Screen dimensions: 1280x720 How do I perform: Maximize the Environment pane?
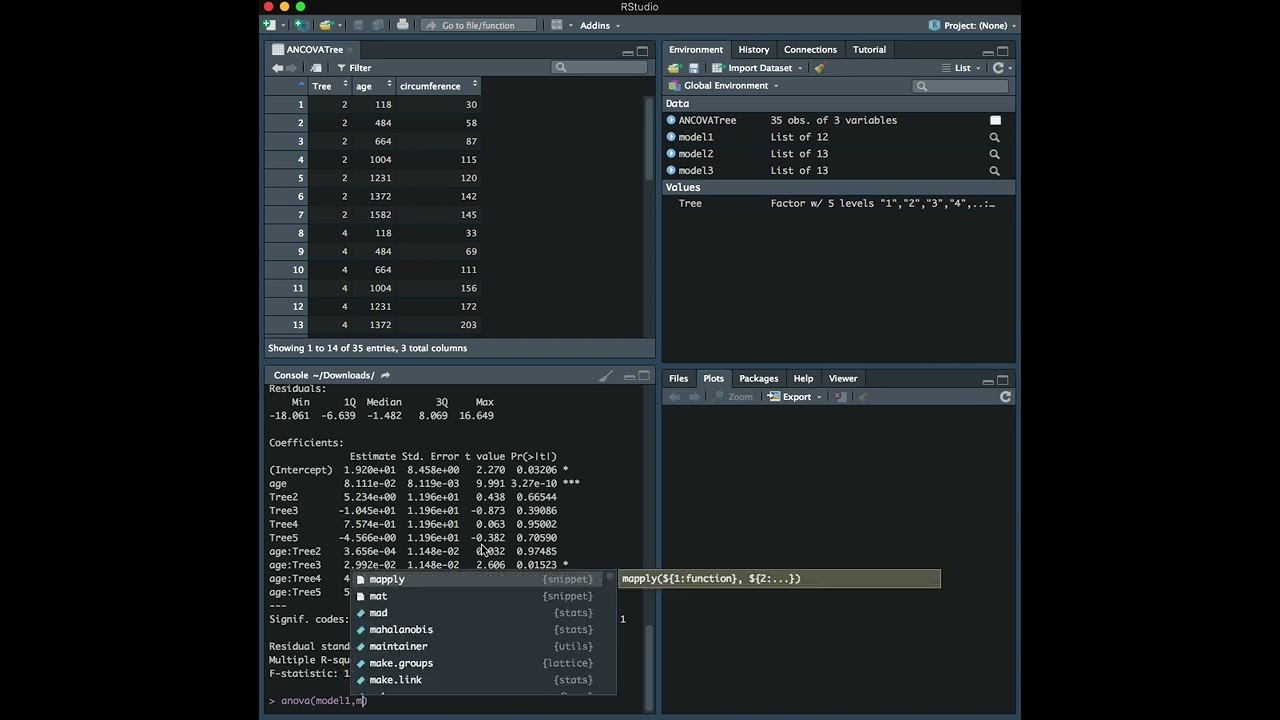[x=1002, y=51]
